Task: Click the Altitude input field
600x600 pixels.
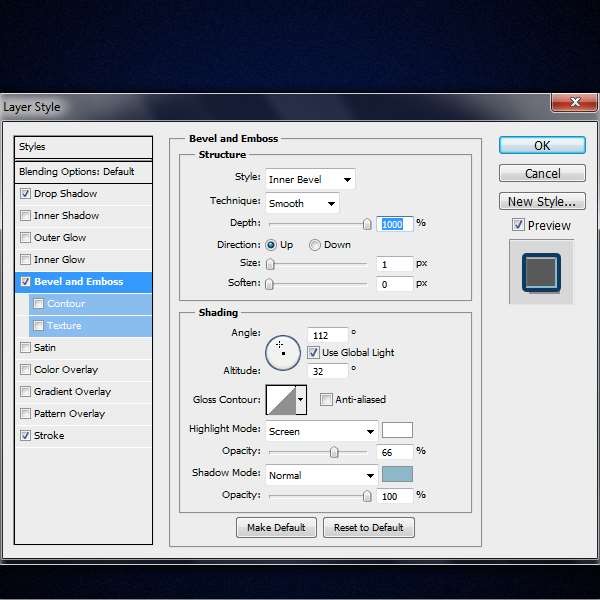Action: 328,371
